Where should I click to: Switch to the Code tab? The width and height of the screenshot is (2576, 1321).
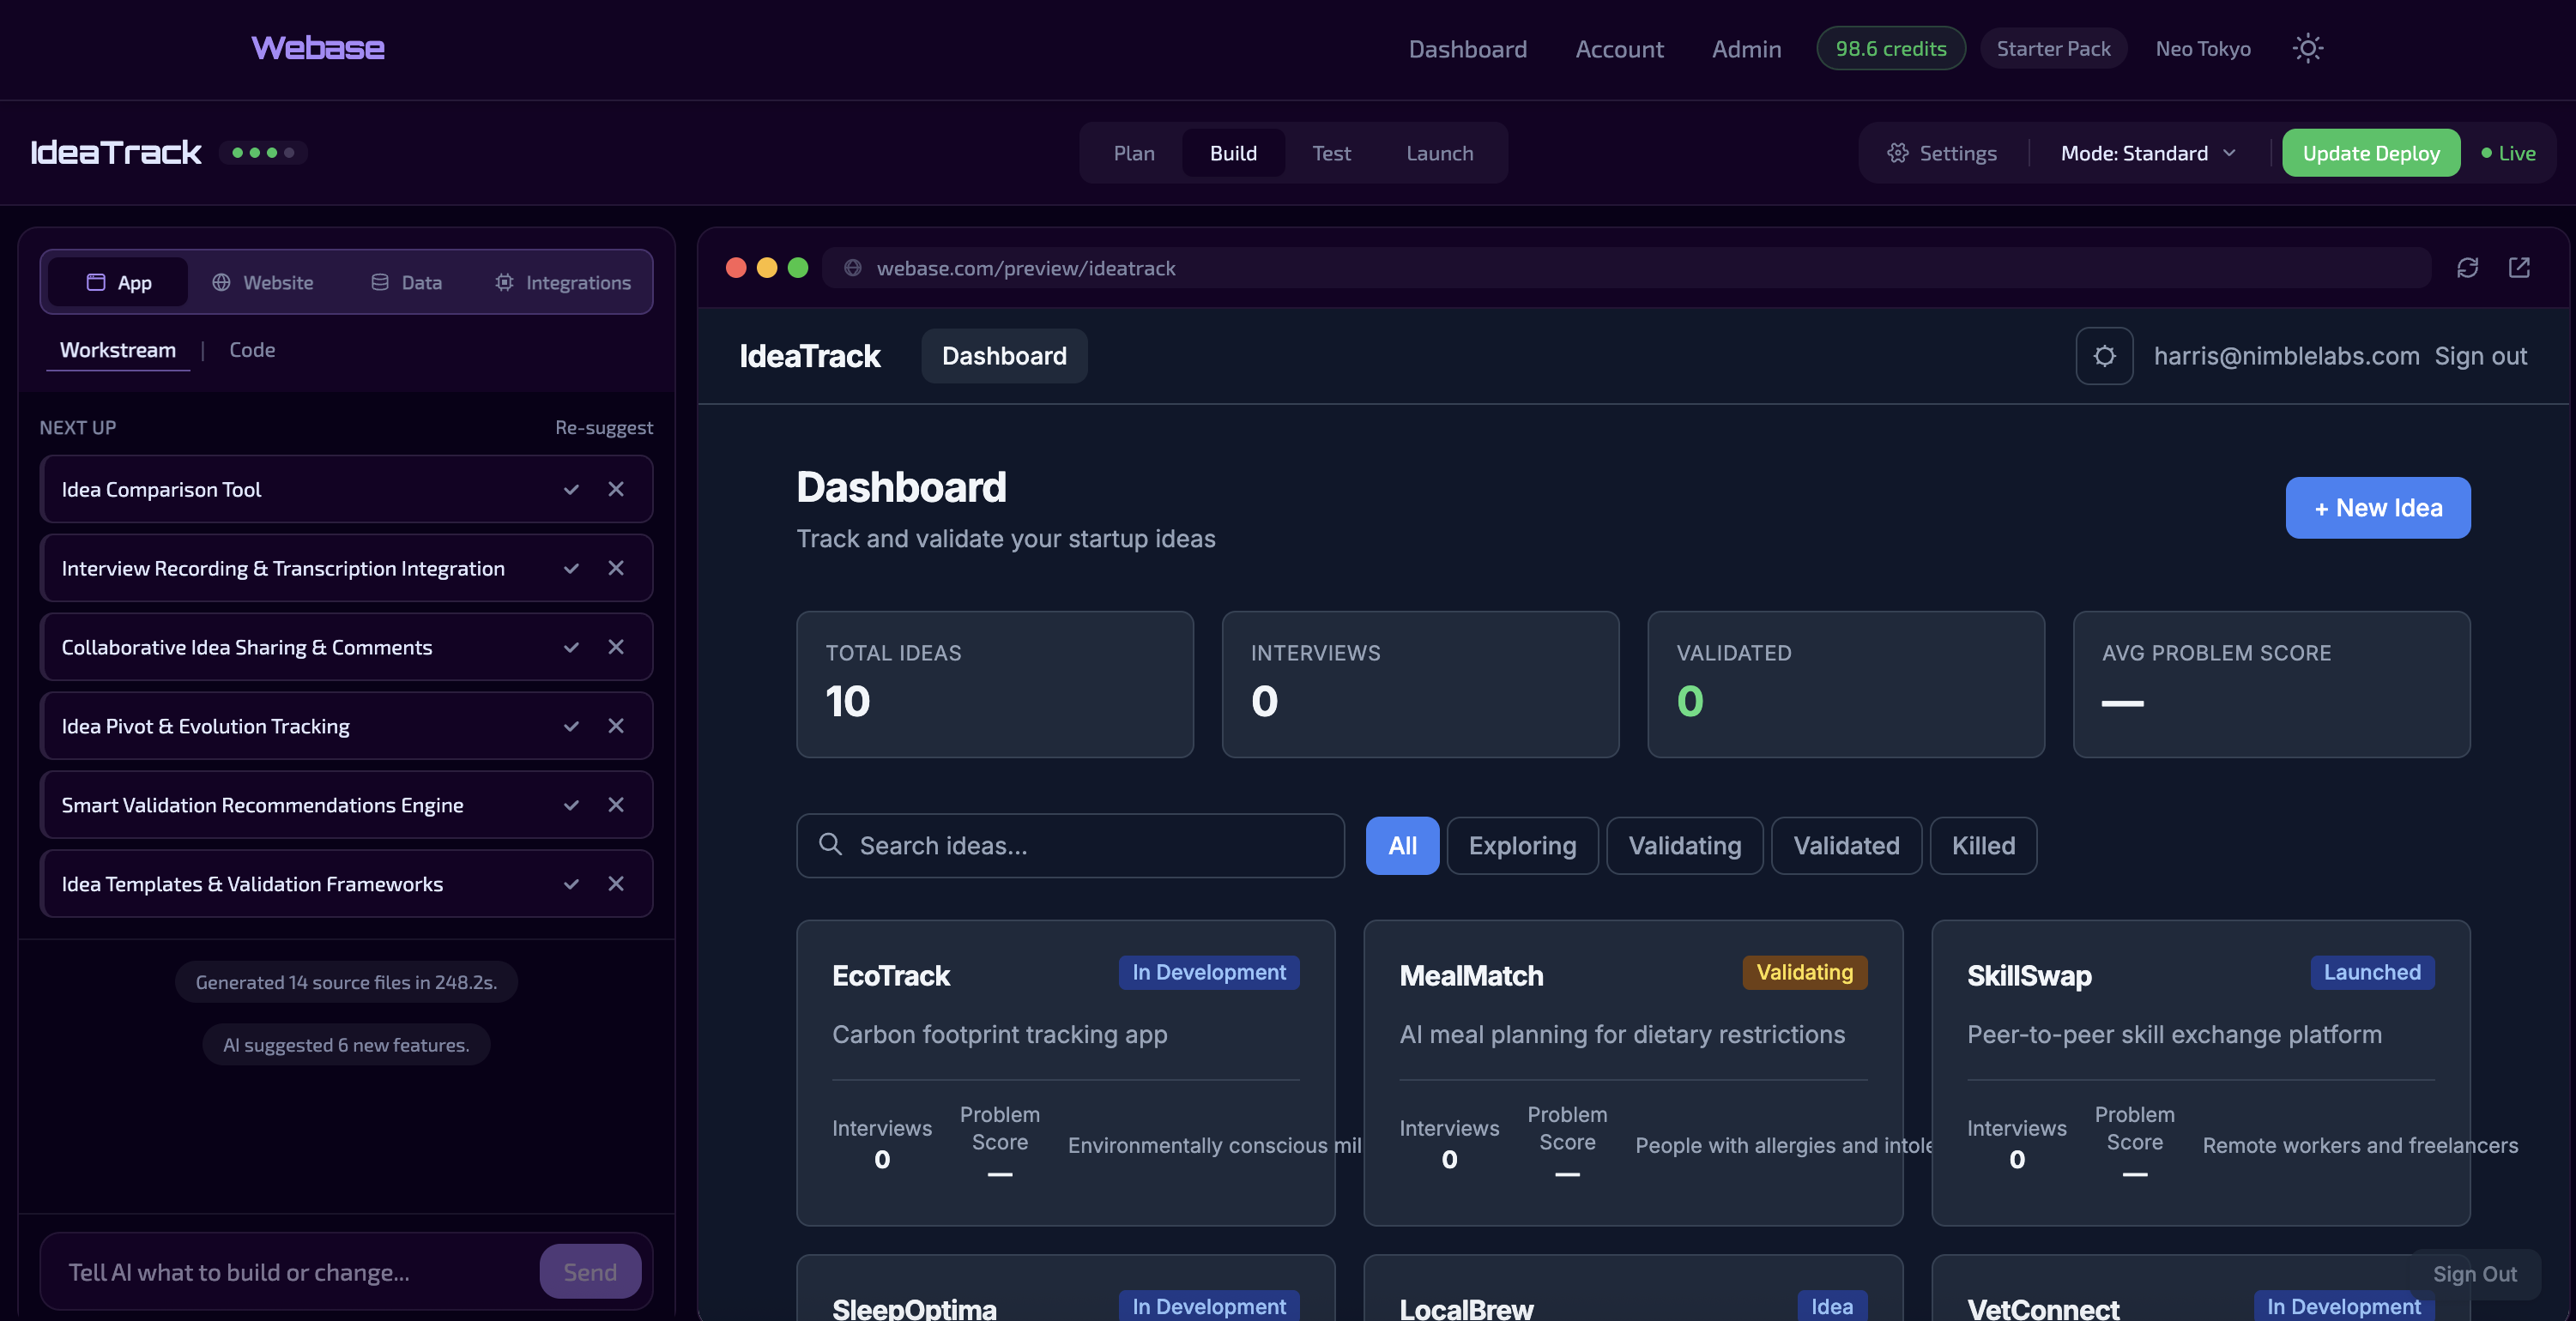[252, 350]
